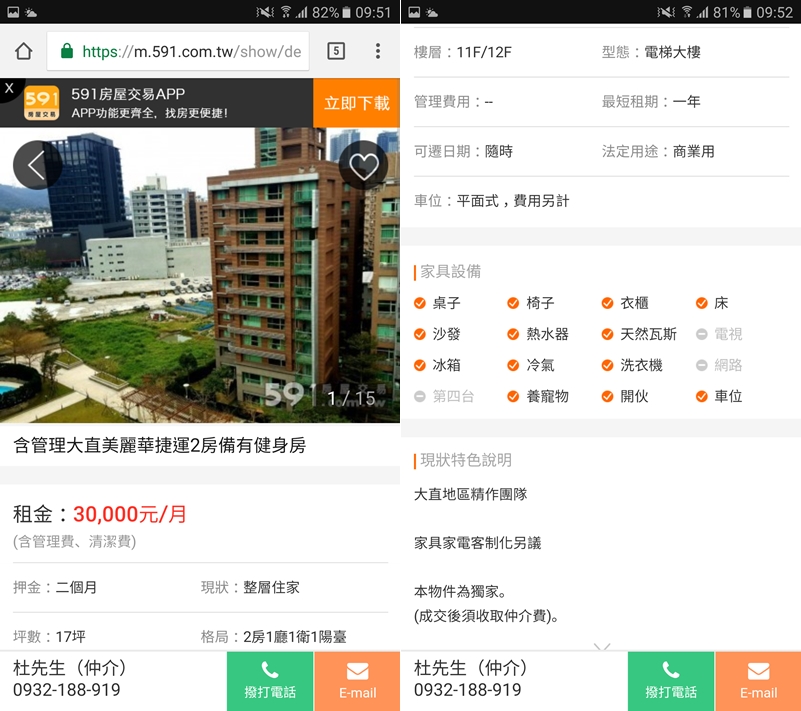This screenshot has width=801, height=711.
Task: Toggle the 桌子 furniture checkmark
Action: pos(420,303)
